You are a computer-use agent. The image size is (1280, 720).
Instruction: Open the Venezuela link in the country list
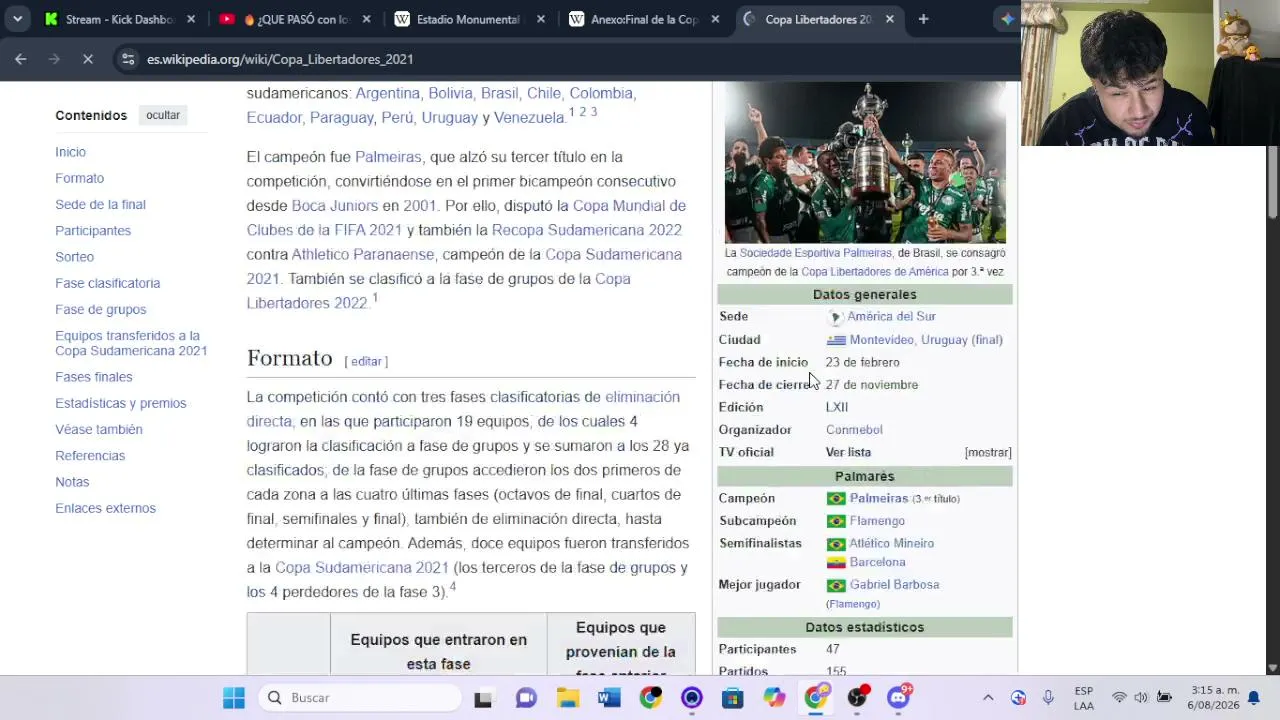coord(529,118)
